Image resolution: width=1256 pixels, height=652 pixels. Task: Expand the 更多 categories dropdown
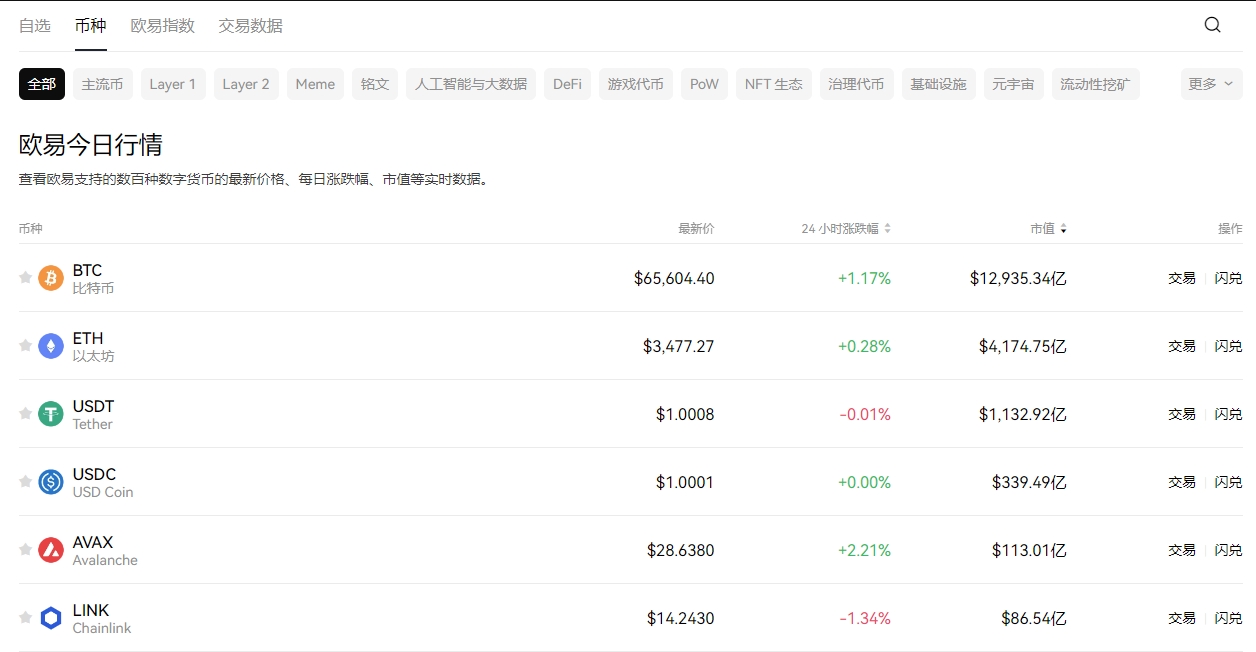[x=1211, y=84]
